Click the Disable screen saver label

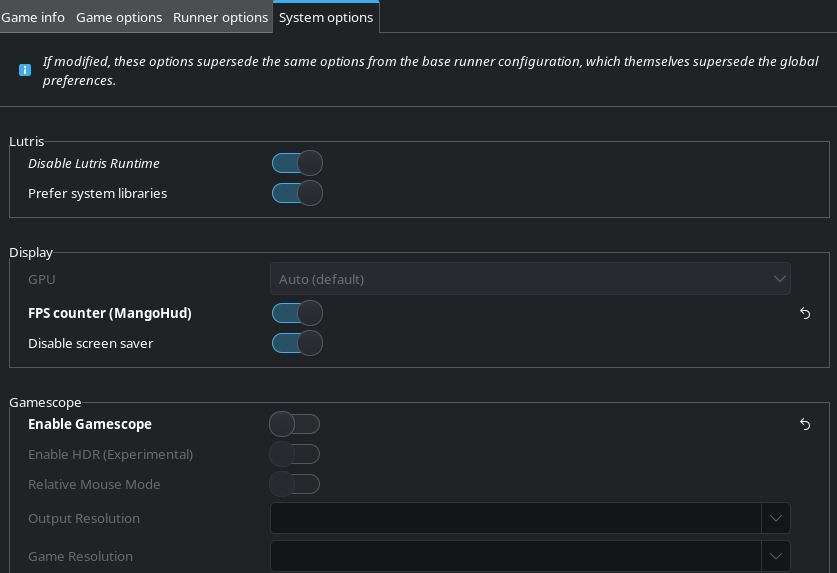coord(91,343)
